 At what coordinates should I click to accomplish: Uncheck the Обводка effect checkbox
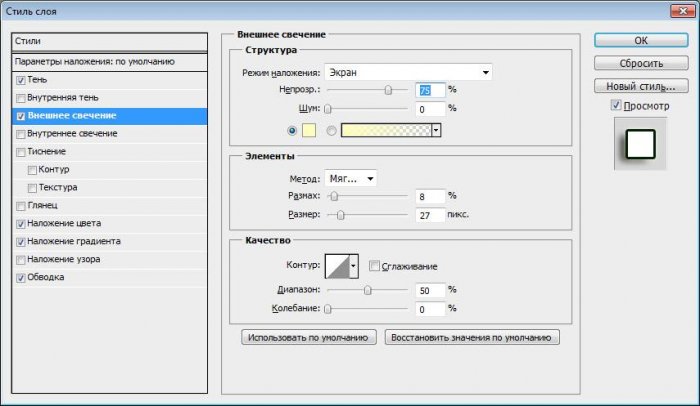tap(21, 277)
